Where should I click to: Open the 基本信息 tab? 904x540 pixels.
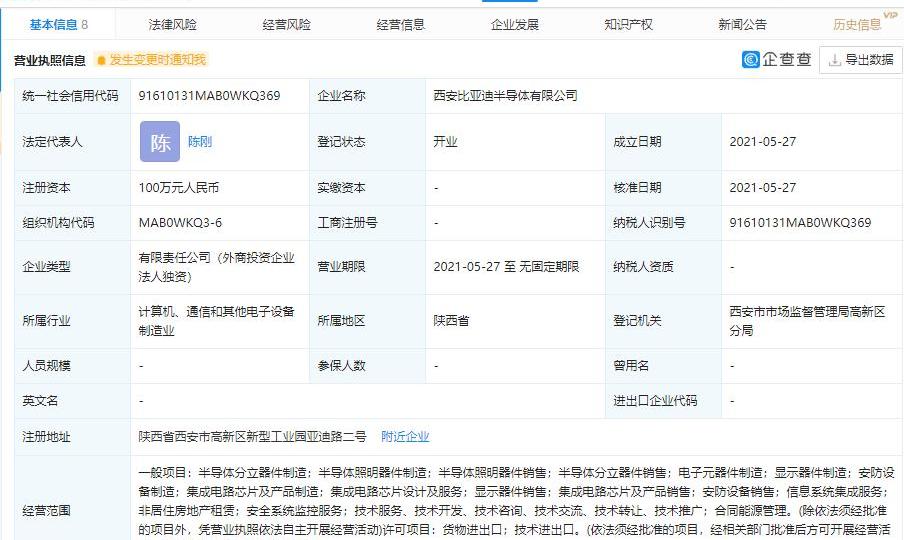coord(58,24)
